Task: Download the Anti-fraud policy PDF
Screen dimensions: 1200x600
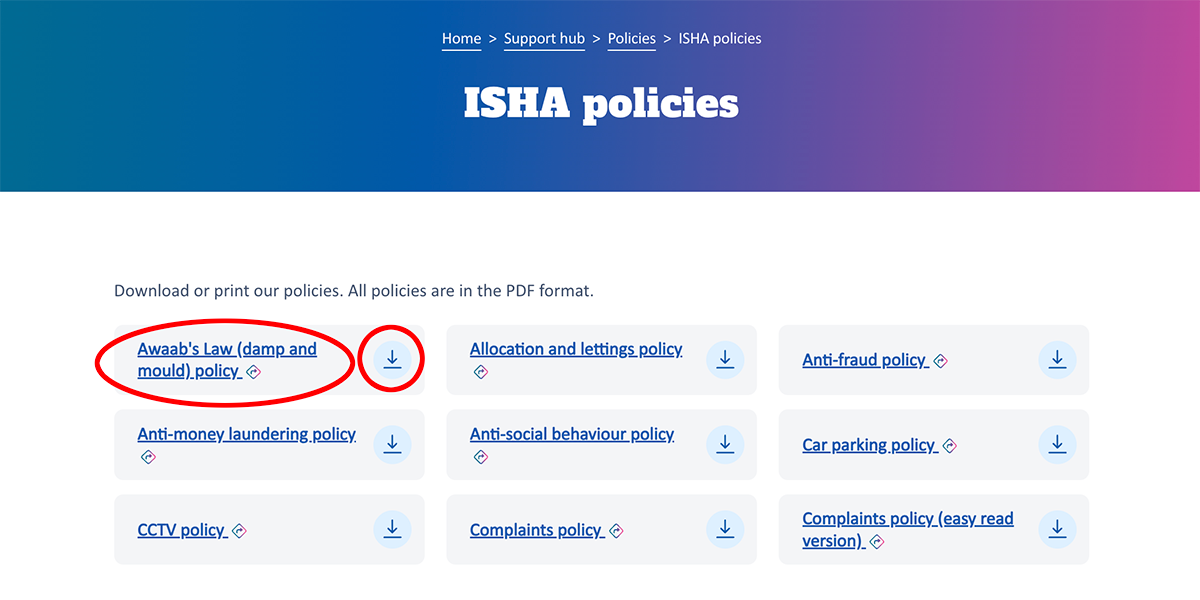Action: pos(1057,359)
